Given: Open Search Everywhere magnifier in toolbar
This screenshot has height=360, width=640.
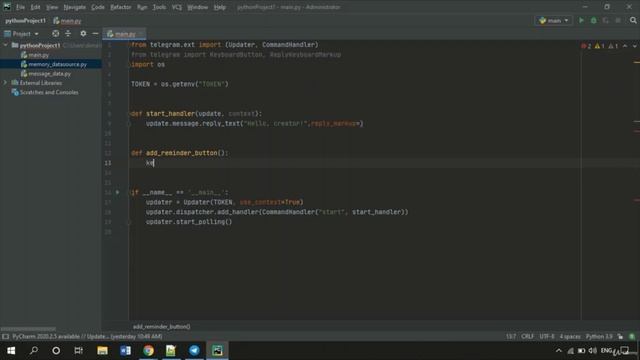Looking at the screenshot, I should [x=633, y=20].
